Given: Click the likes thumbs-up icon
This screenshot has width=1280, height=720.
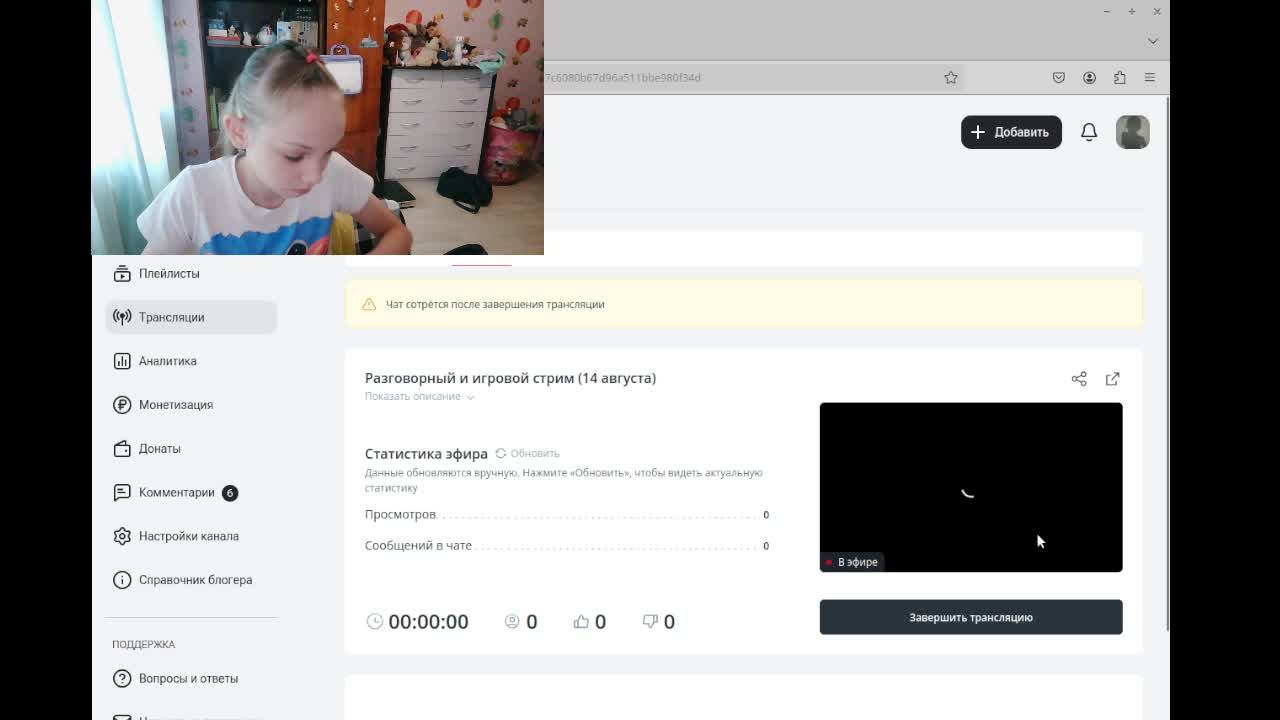Looking at the screenshot, I should tap(581, 621).
